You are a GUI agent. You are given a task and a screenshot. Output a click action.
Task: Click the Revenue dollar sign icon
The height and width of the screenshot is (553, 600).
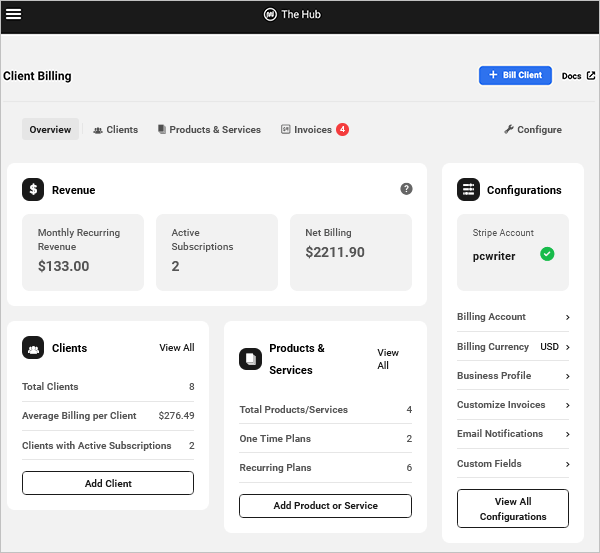click(x=33, y=189)
